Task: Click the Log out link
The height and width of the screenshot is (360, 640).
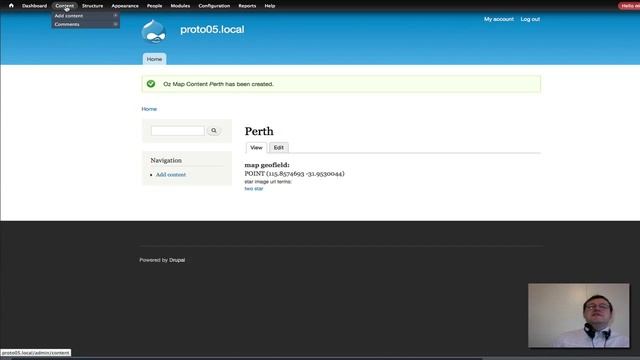Action: tap(530, 19)
